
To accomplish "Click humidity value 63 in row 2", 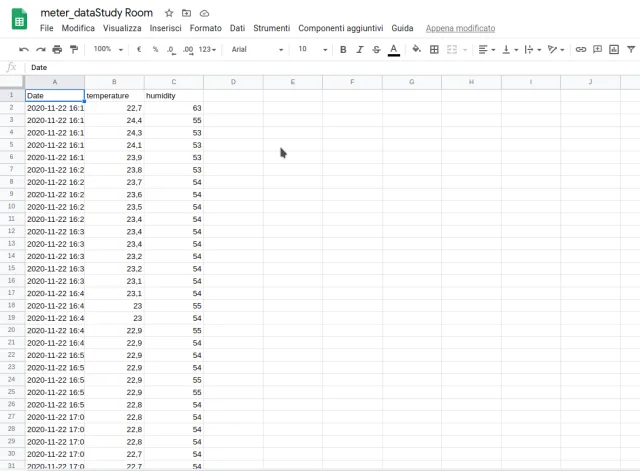I will point(174,108).
